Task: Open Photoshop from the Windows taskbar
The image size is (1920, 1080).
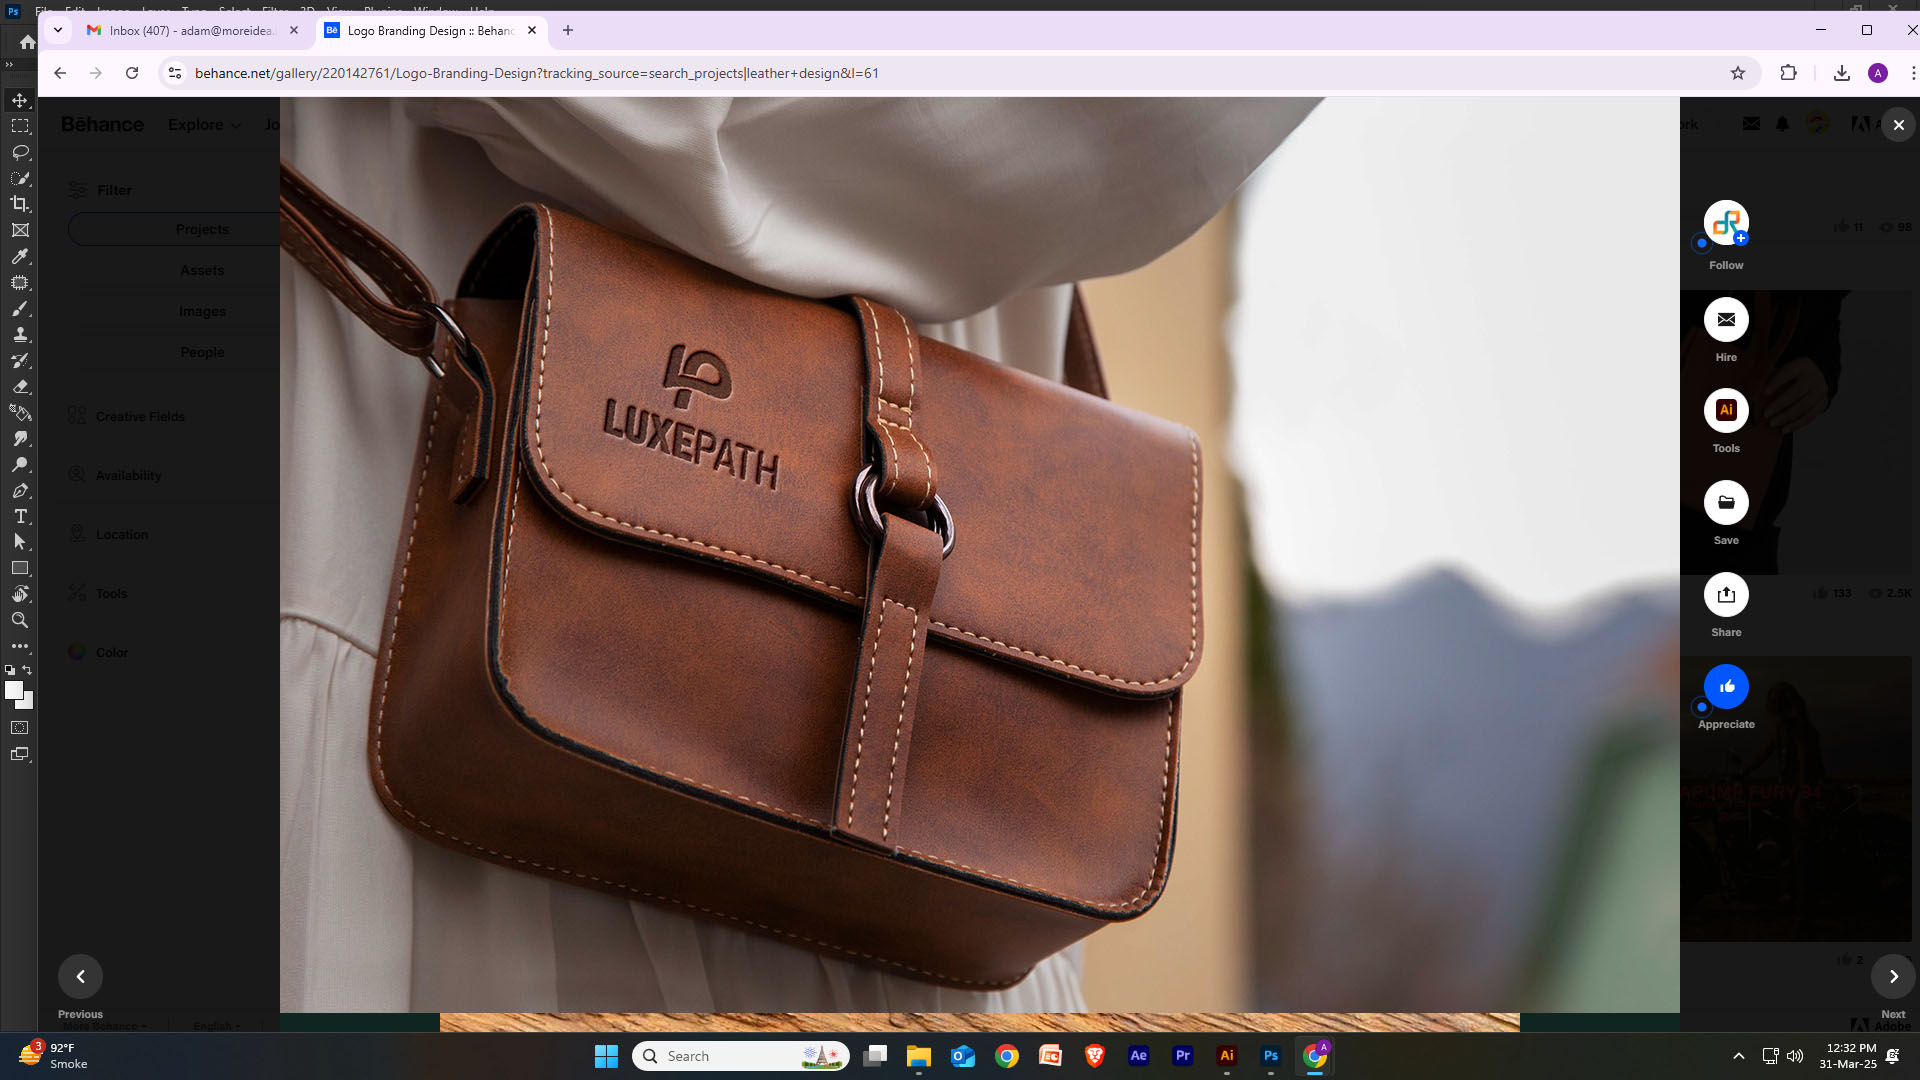Action: click(x=1270, y=1056)
